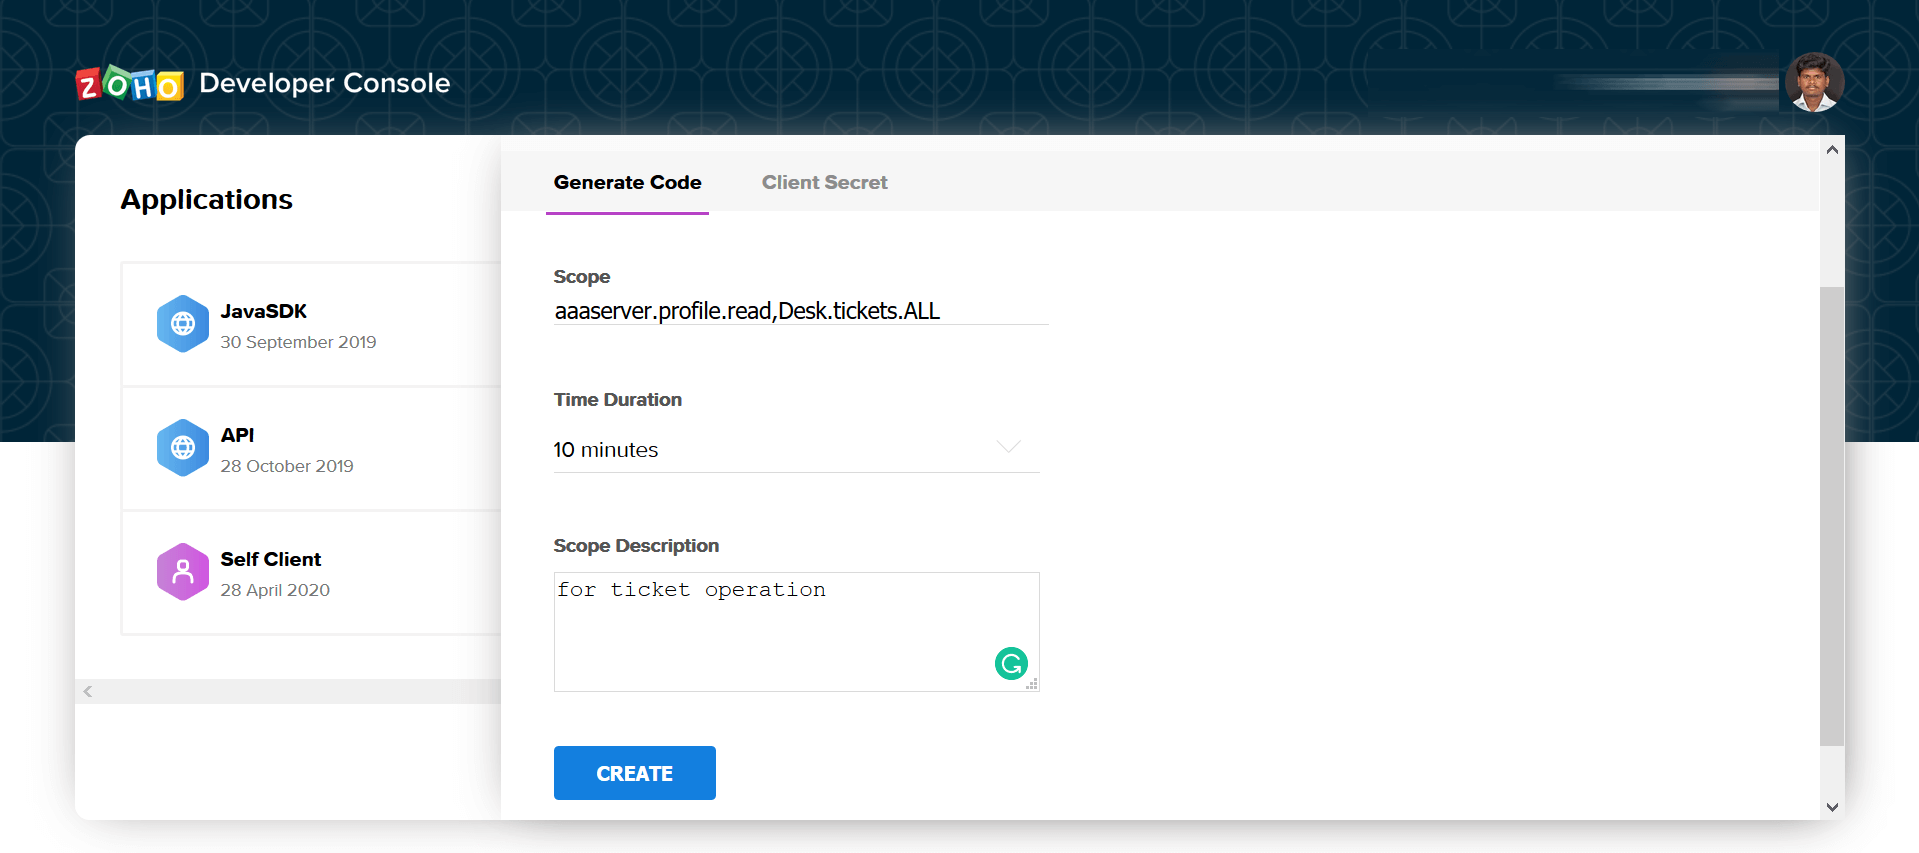Click the vertical scrollbar thumb

coord(1831,515)
